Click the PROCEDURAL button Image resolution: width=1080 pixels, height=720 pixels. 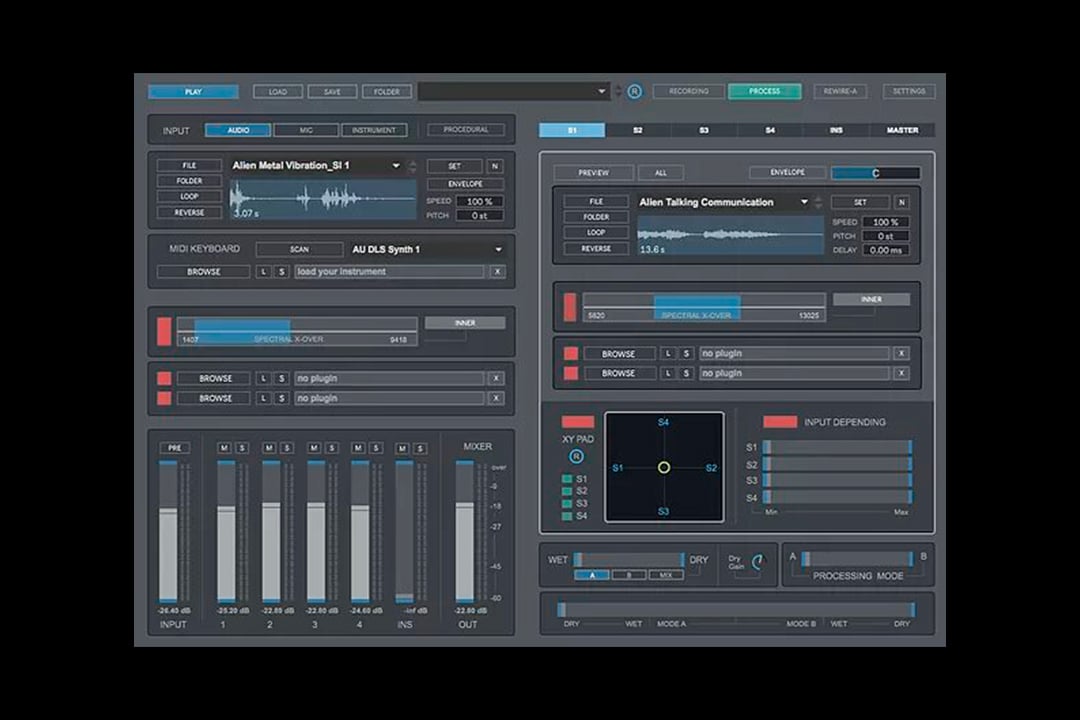coord(466,130)
